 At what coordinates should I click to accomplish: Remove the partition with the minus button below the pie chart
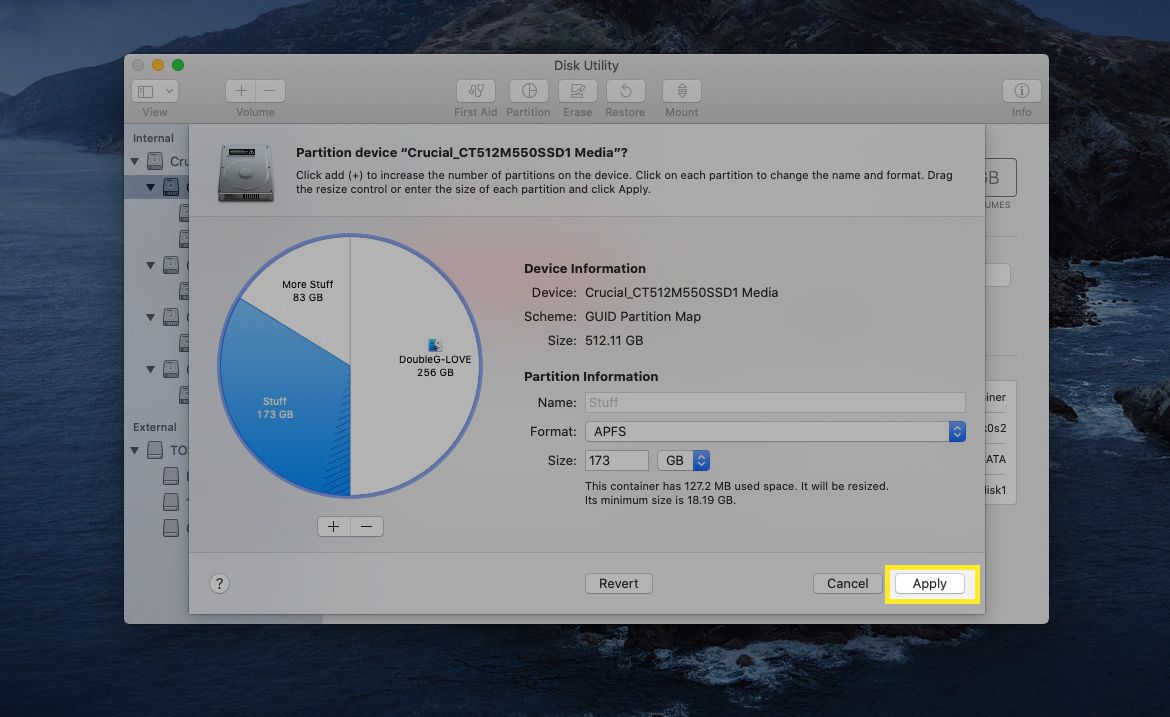tap(367, 526)
